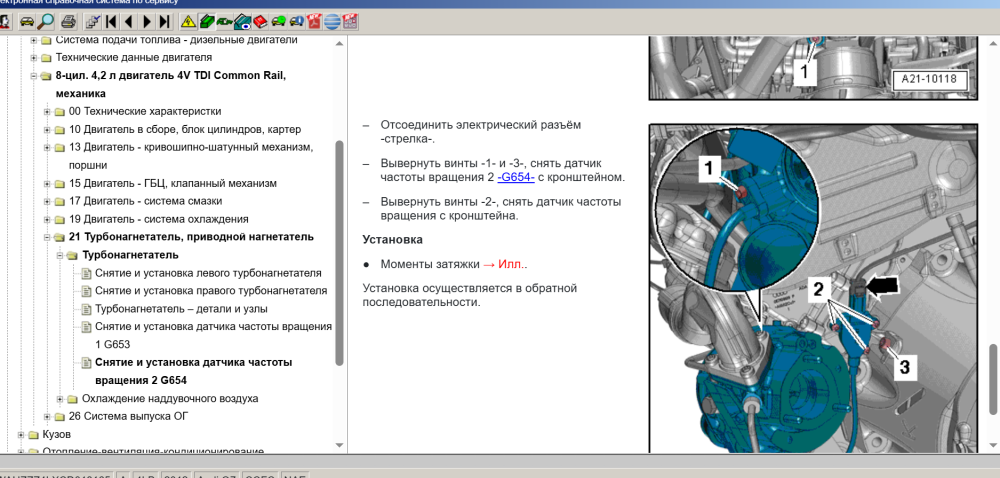
Task: Collapse the '8-цил. 4,2 л двигатель 4V TDI' node
Action: coord(34,76)
